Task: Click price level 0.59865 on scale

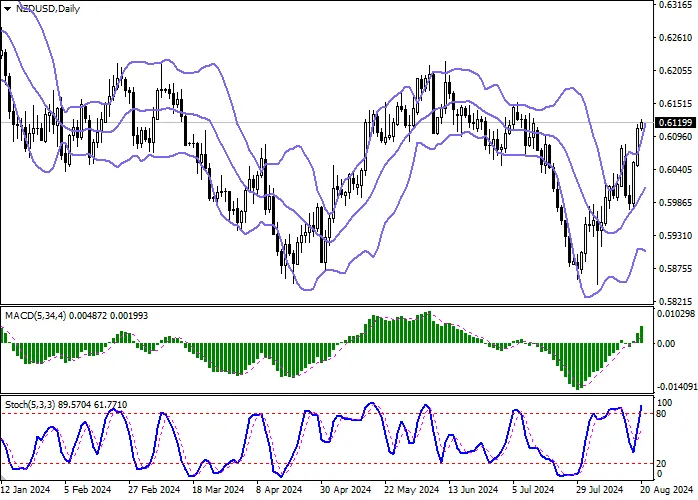Action: 675,203
